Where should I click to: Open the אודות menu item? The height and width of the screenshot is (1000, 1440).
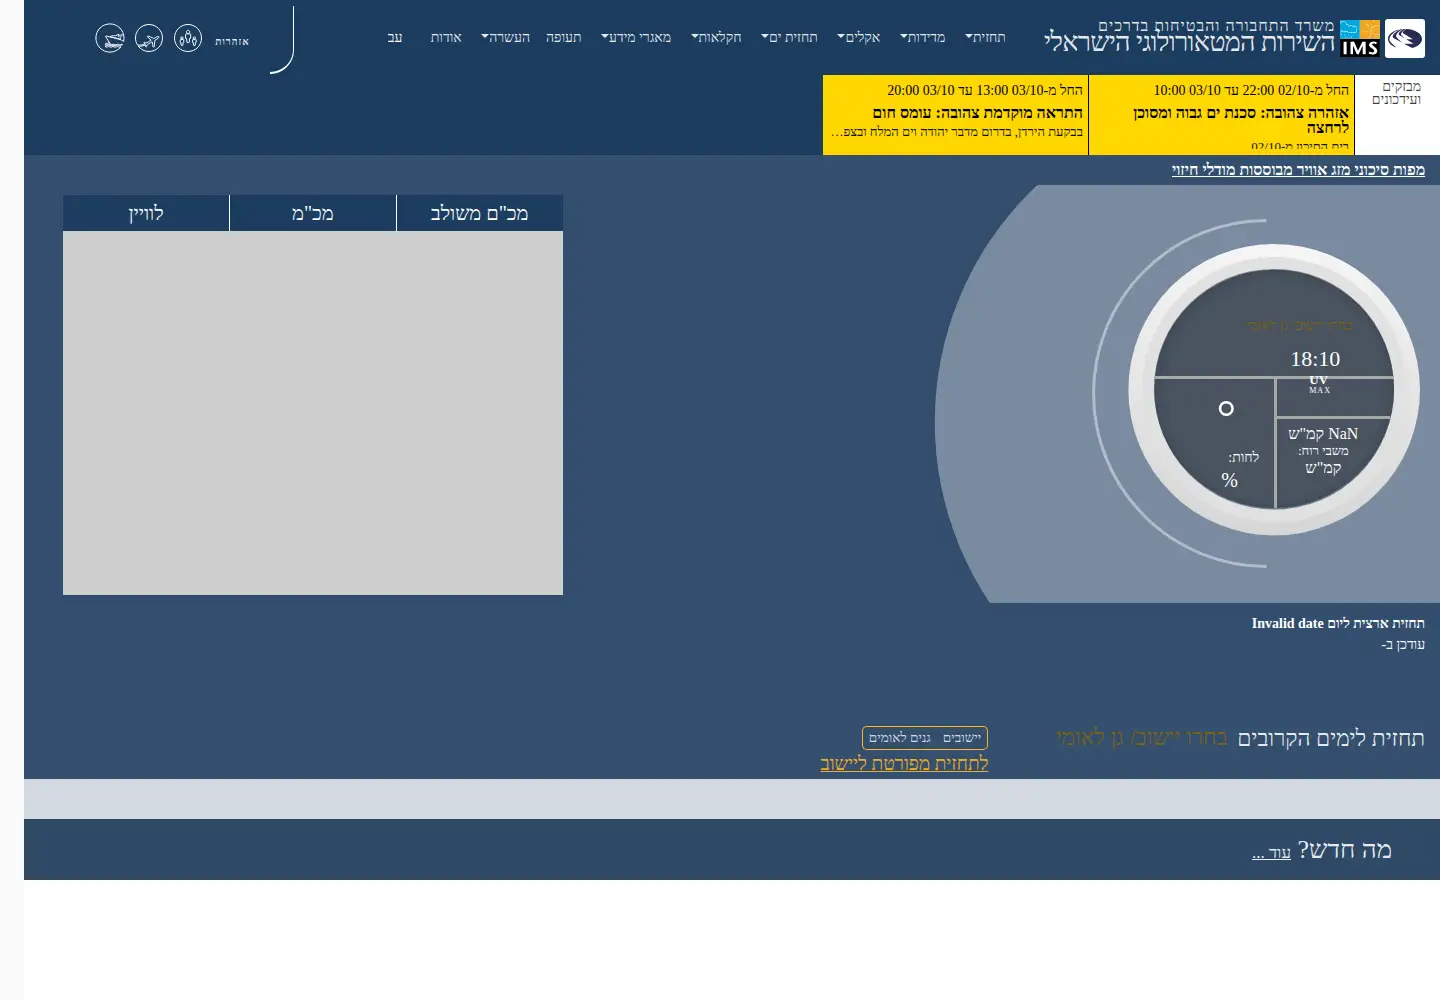pyautogui.click(x=446, y=37)
